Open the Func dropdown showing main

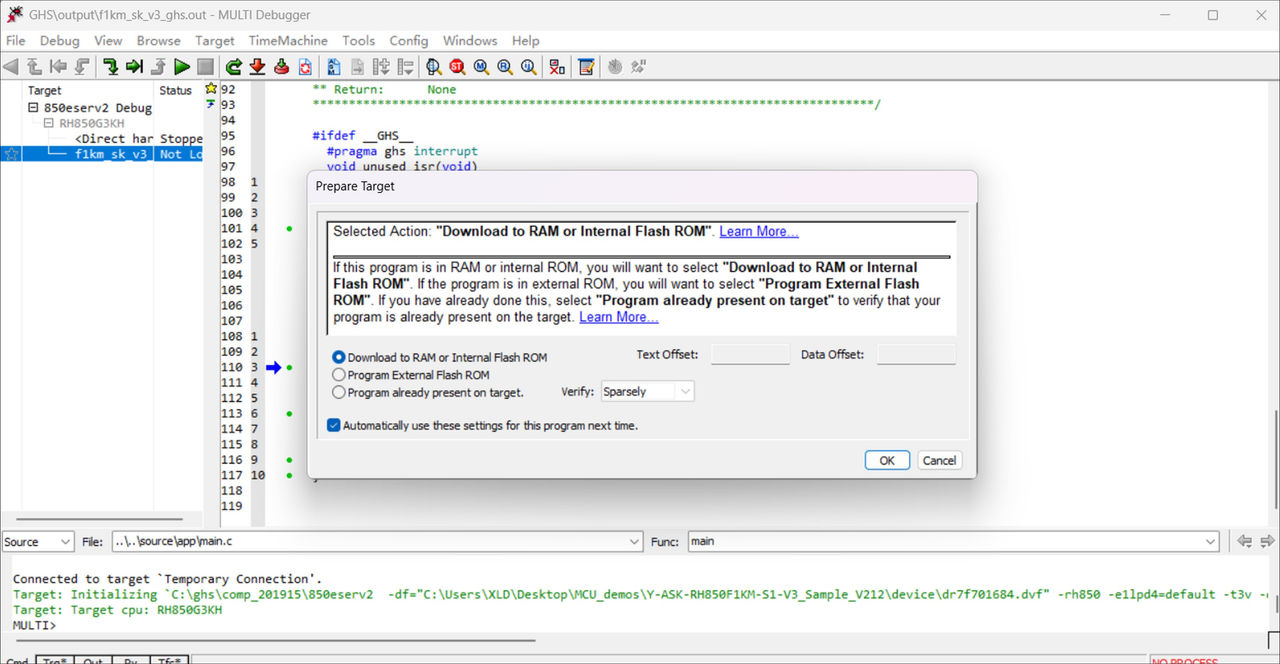tap(953, 541)
